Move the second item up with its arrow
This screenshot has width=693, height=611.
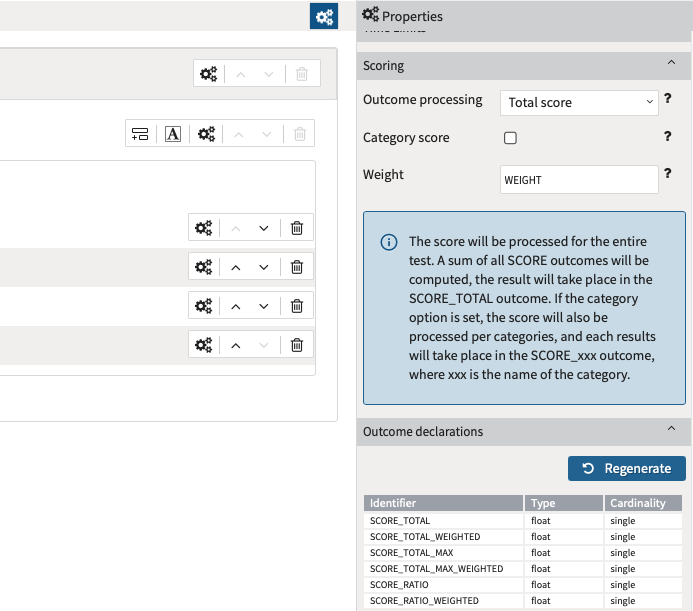(x=236, y=267)
